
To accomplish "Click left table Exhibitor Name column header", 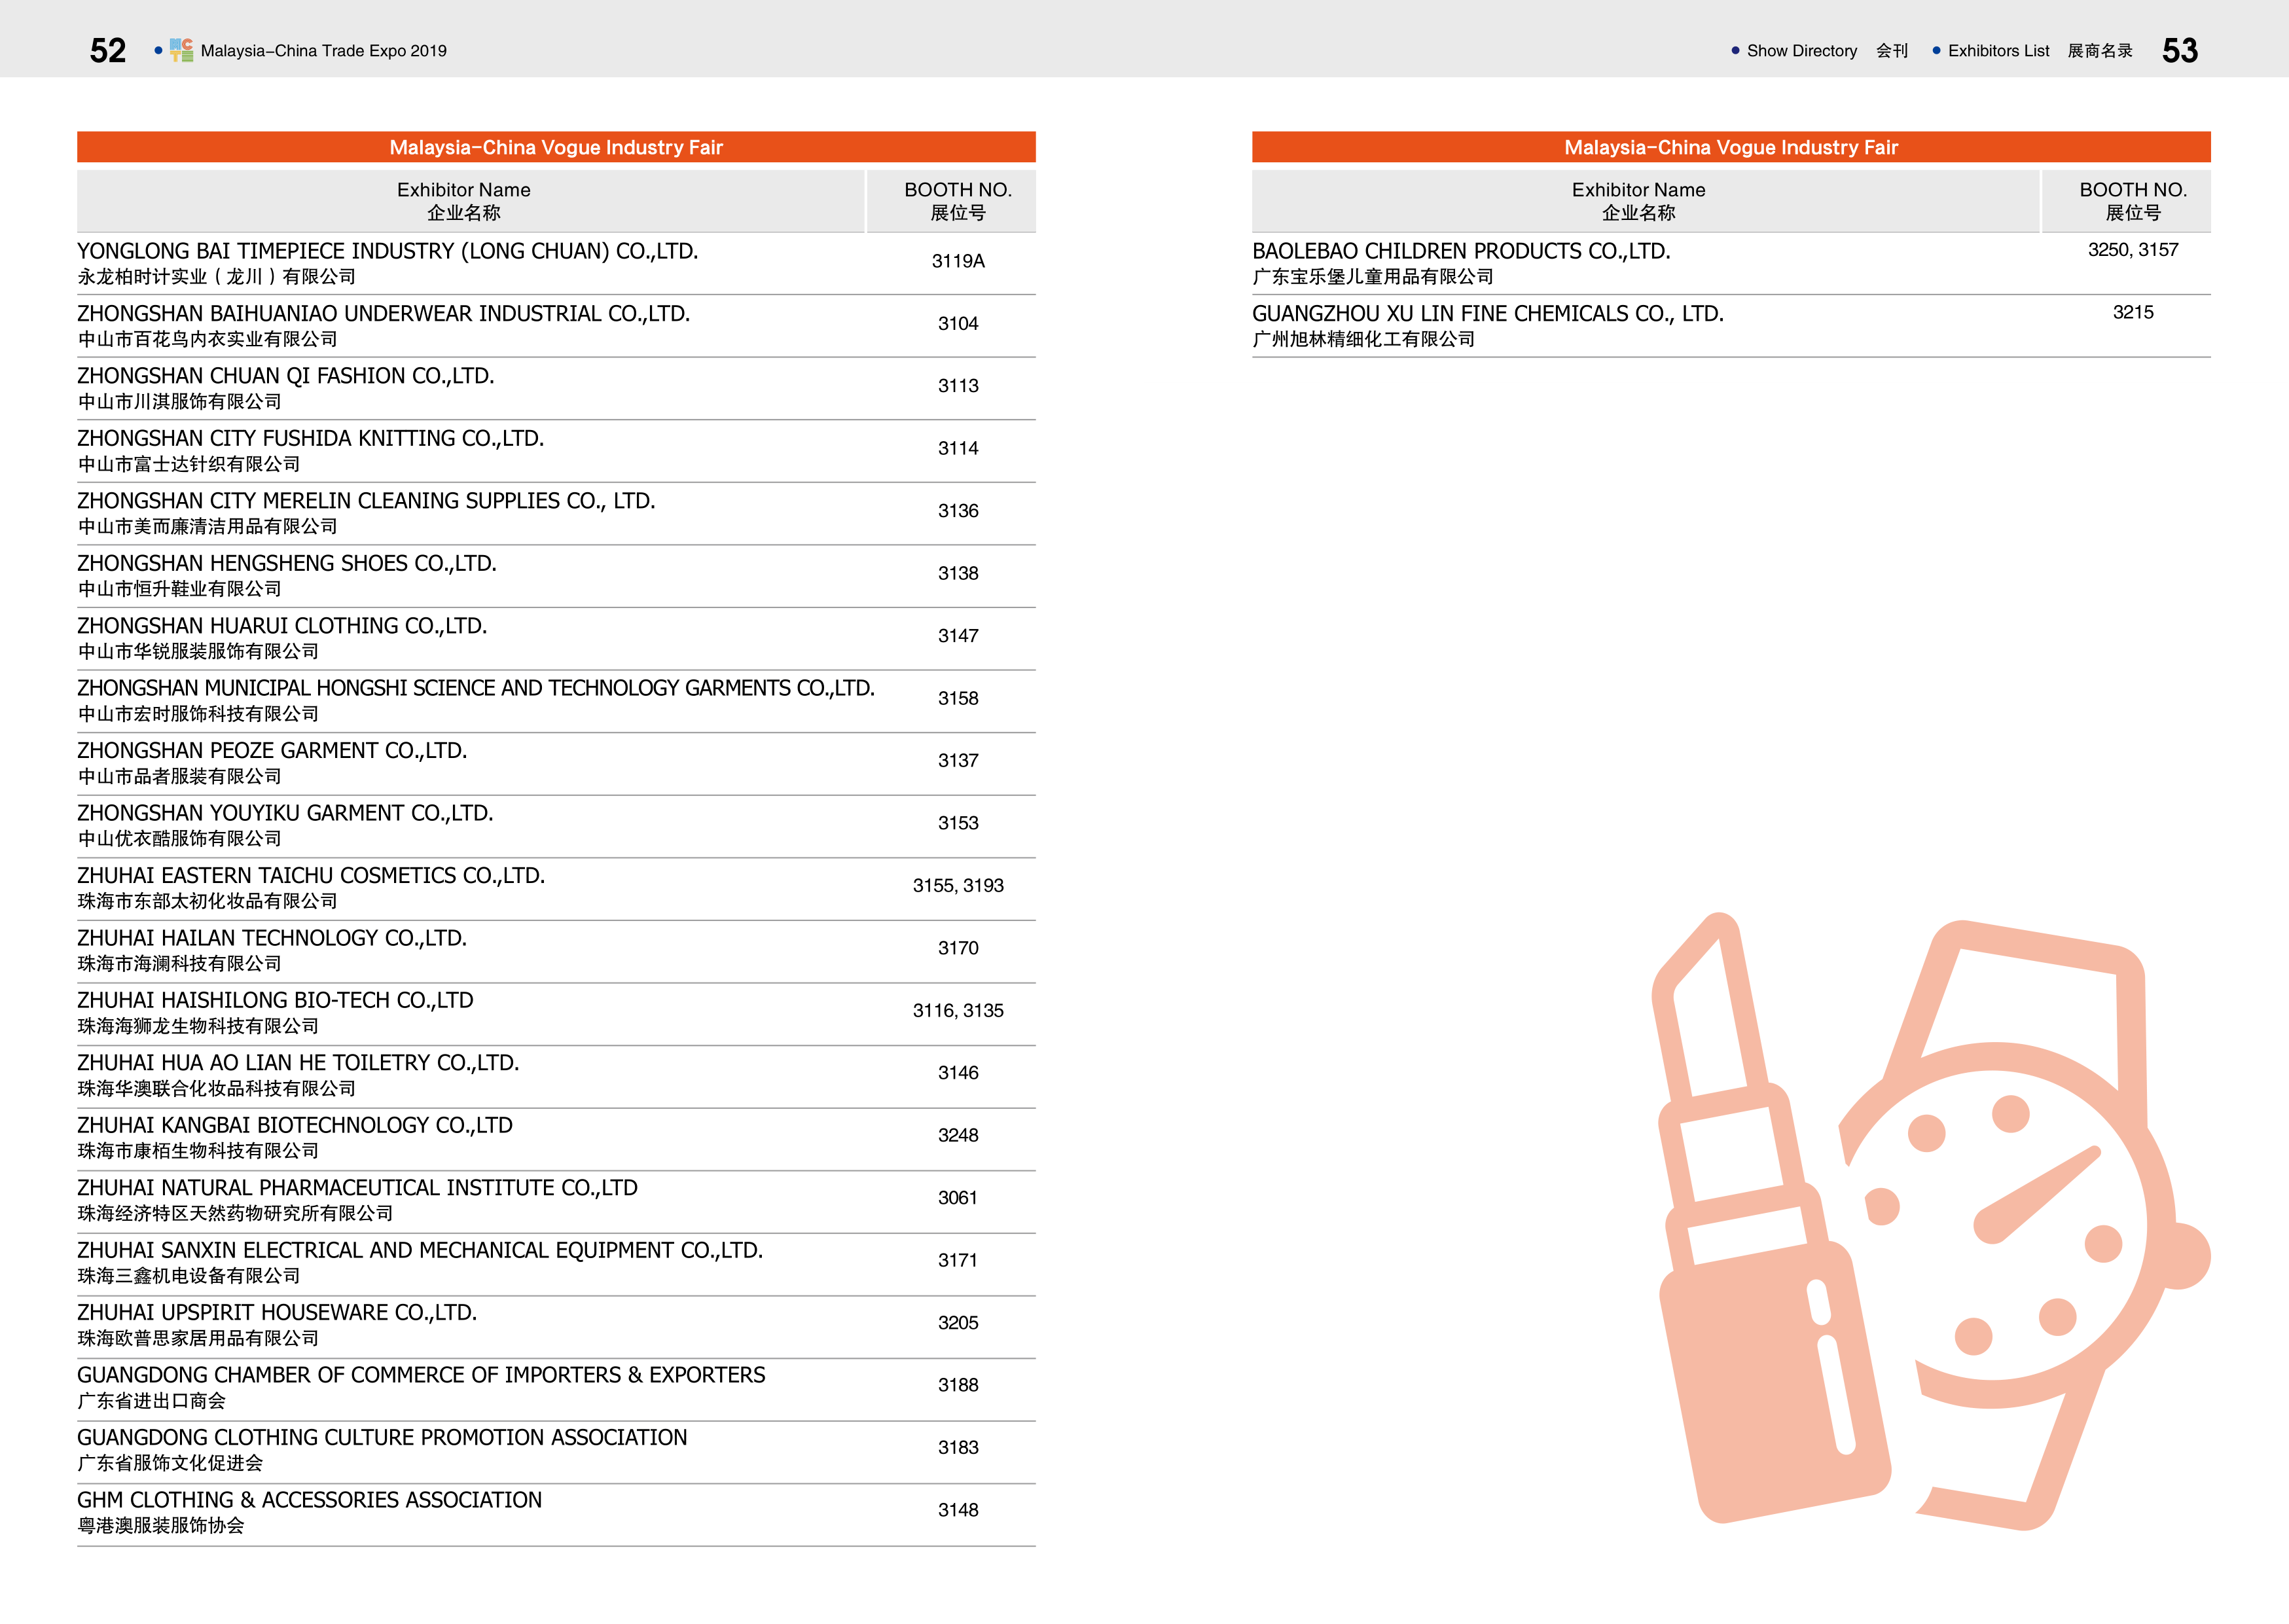I will coord(470,201).
